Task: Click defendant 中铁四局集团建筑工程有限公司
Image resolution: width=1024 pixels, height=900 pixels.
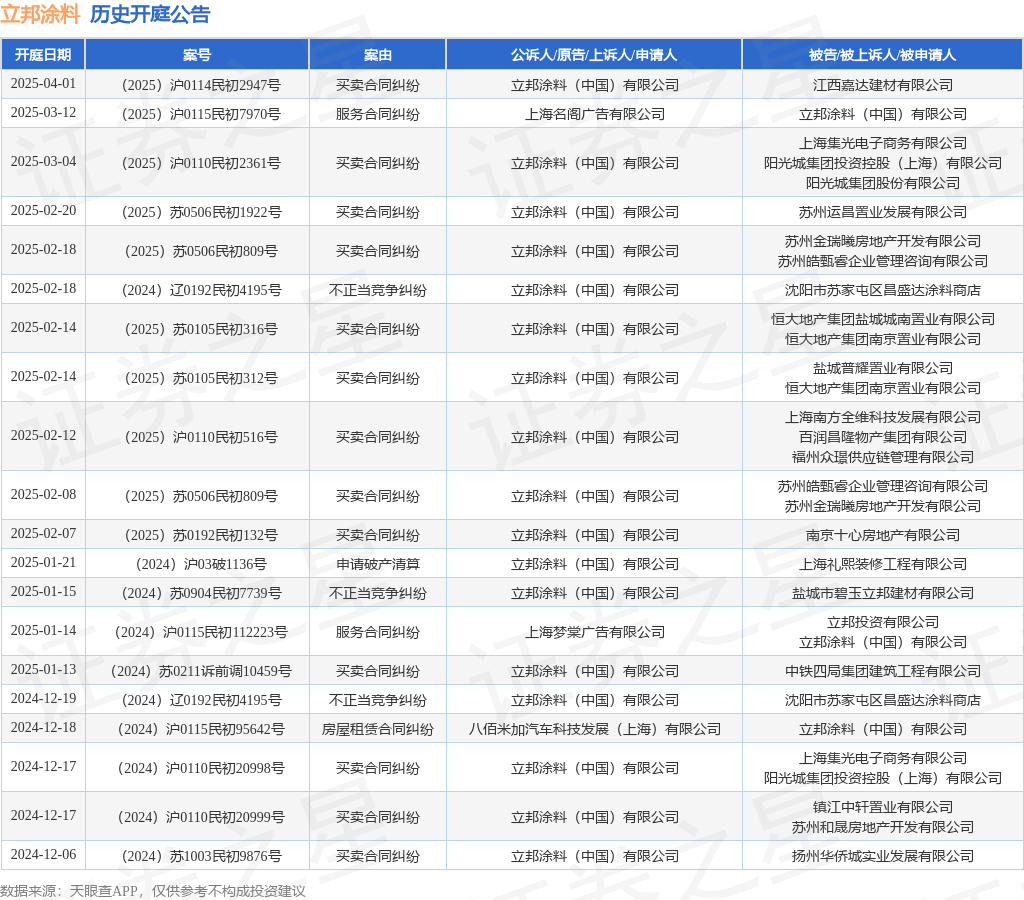Action: coord(882,671)
